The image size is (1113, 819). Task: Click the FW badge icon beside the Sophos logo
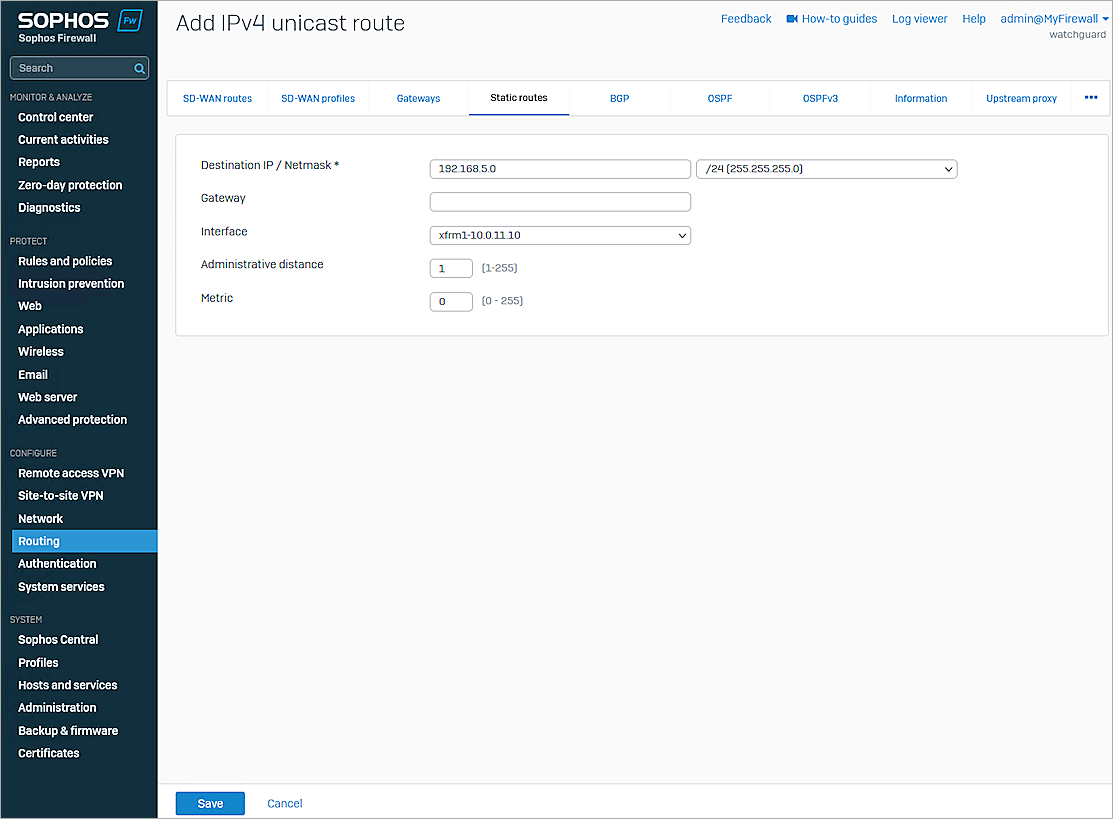[129, 19]
